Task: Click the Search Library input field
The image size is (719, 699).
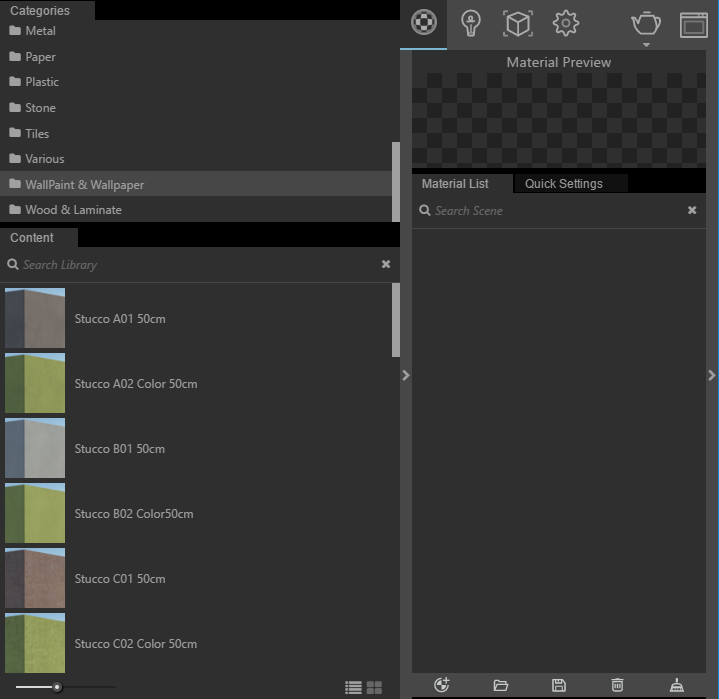Action: click(190, 265)
